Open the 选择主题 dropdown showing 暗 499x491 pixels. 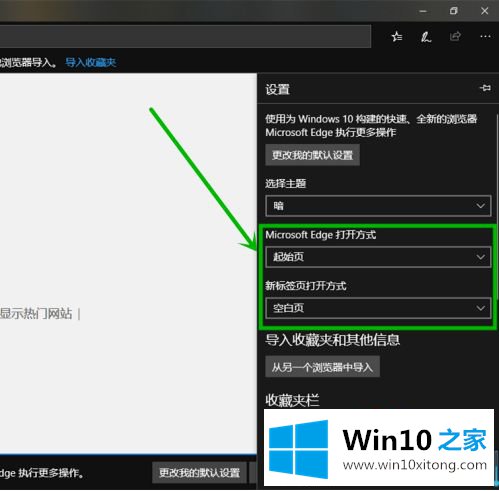pos(378,206)
